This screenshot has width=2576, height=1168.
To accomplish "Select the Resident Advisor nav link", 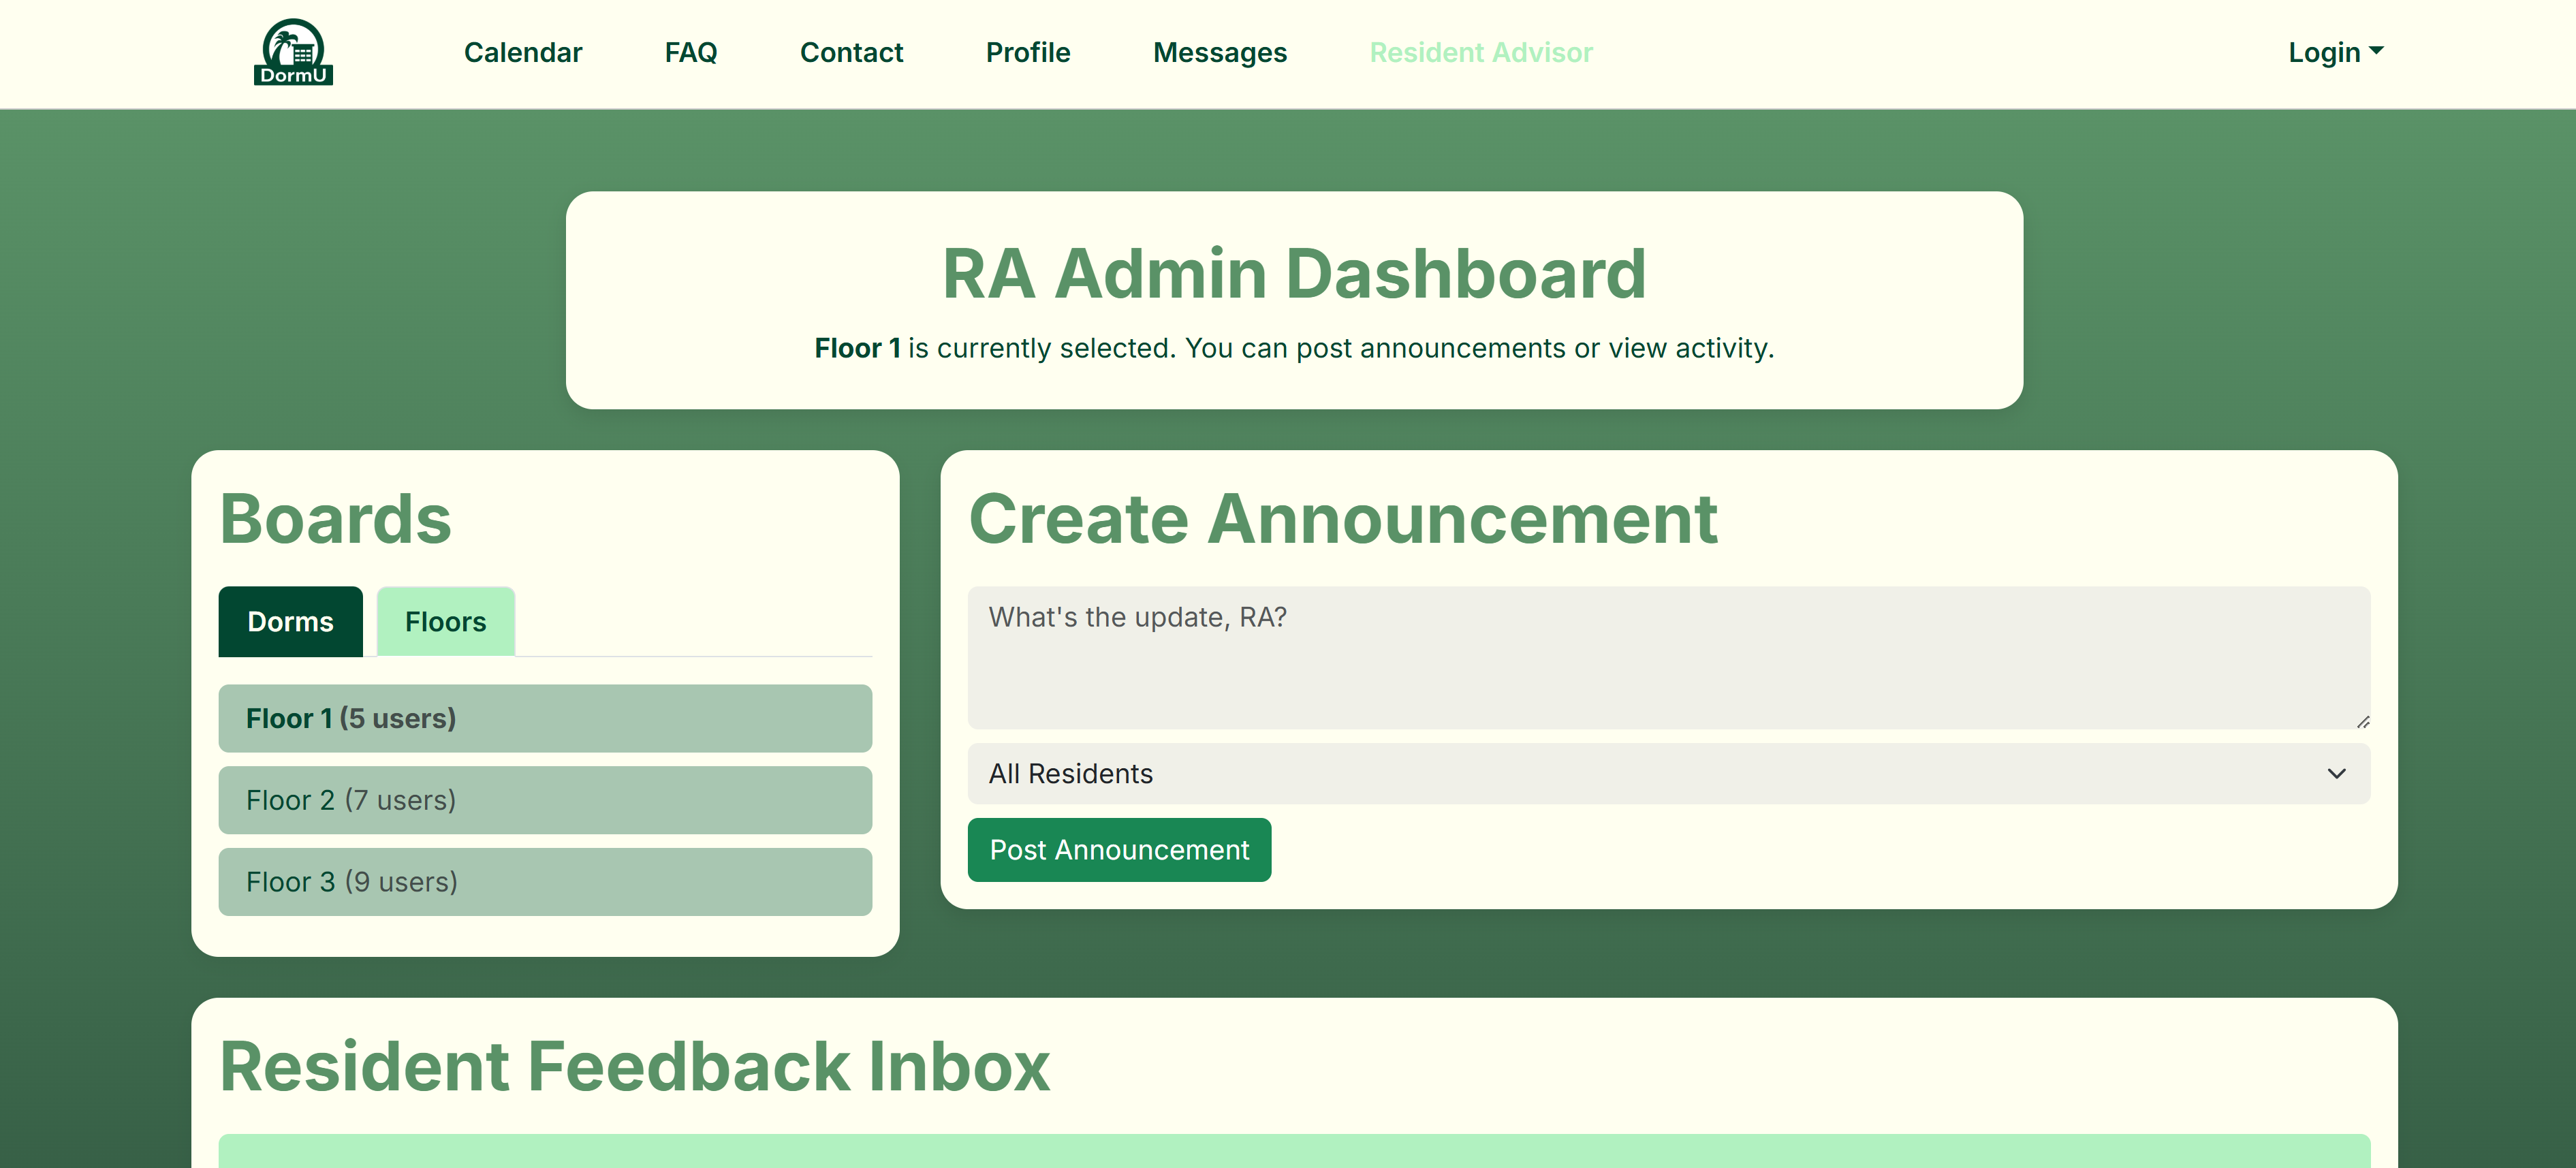I will pos(1481,52).
